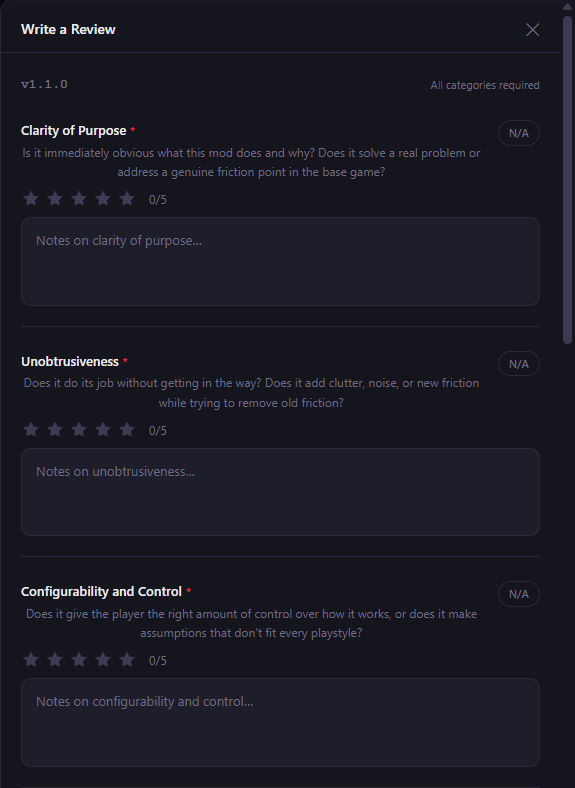Set Unobtrusiveness rating to five stars
Image resolution: width=575 pixels, height=788 pixels.
click(127, 430)
